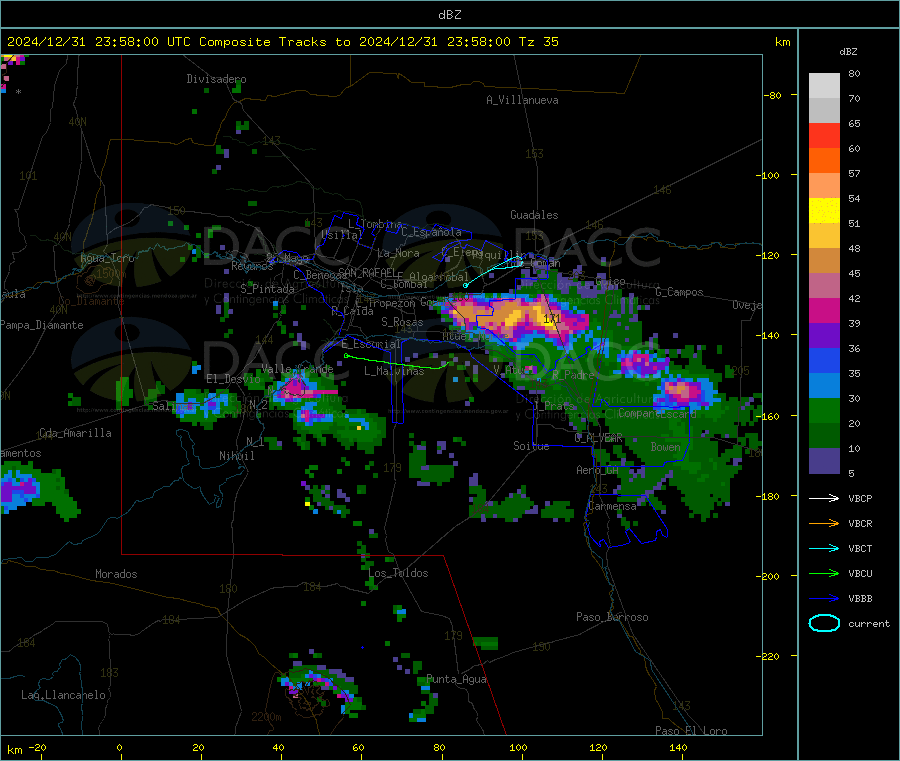The width and height of the screenshot is (900, 761).
Task: Click the white VBCP arrow legend icon
Action: [824, 498]
